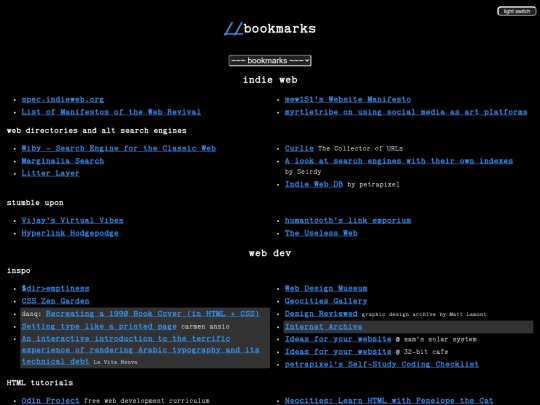Open myrtletribe on social media as art platforms
The height and width of the screenshot is (405, 540).
click(406, 112)
